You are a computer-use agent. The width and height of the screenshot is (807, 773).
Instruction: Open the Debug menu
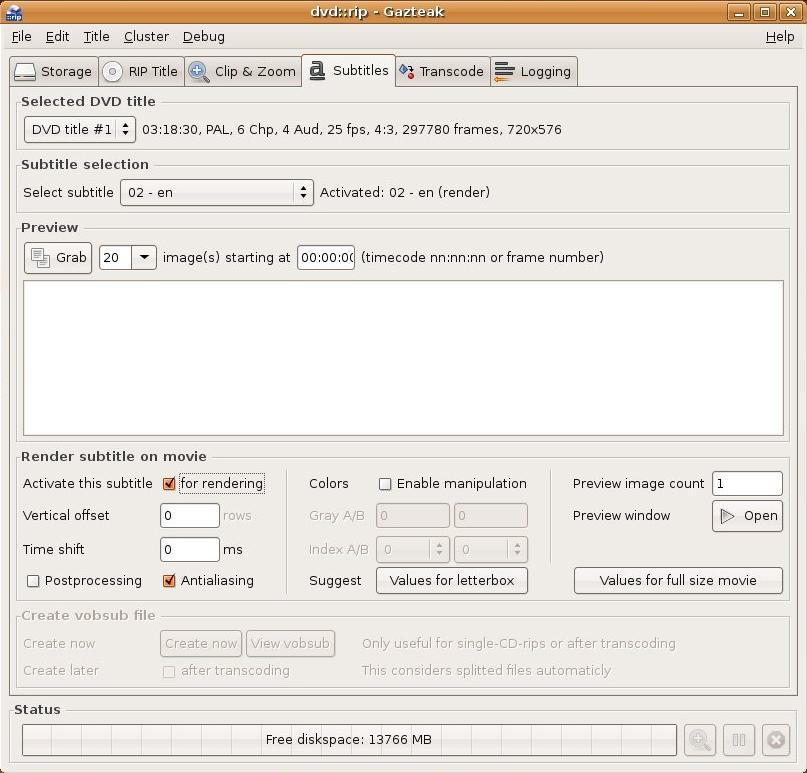click(x=204, y=37)
